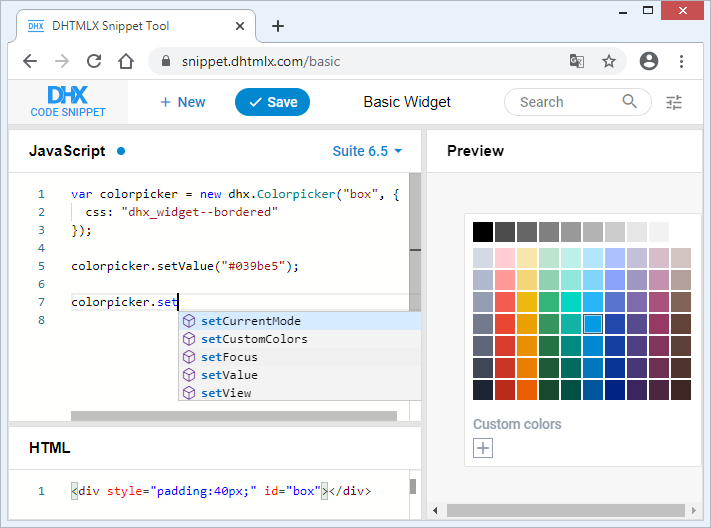Pick the light pink swatch in second row

(x=505, y=258)
